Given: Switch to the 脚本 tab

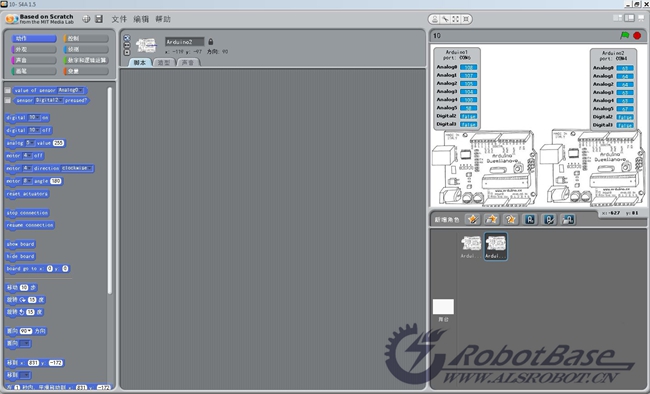Looking at the screenshot, I should [x=140, y=63].
